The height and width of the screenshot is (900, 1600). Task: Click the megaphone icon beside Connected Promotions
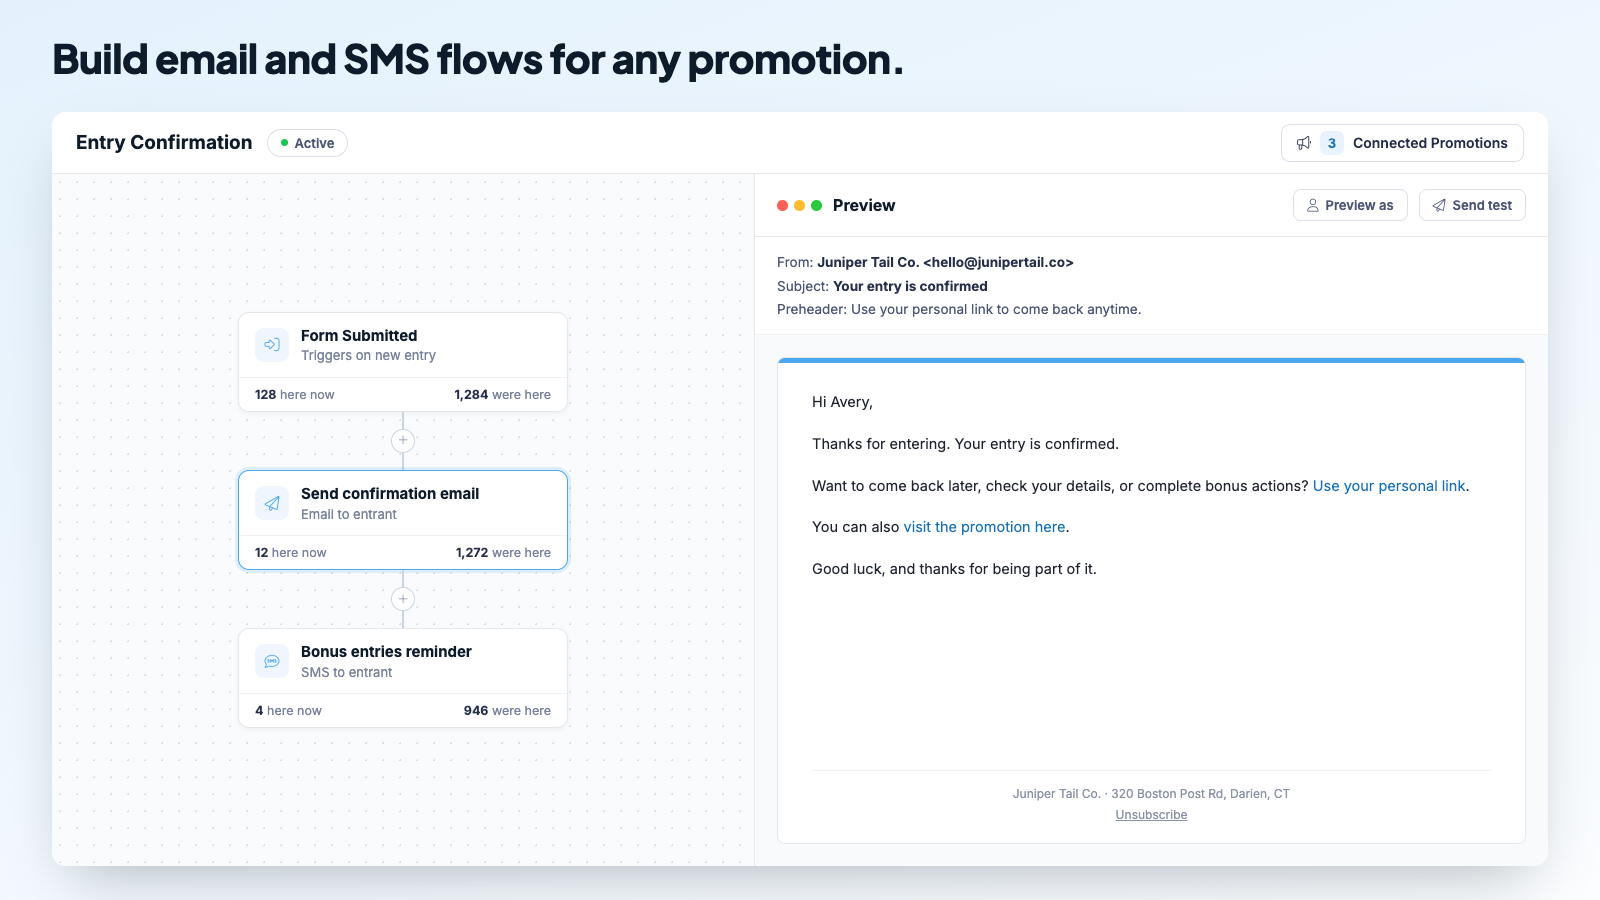coord(1304,143)
